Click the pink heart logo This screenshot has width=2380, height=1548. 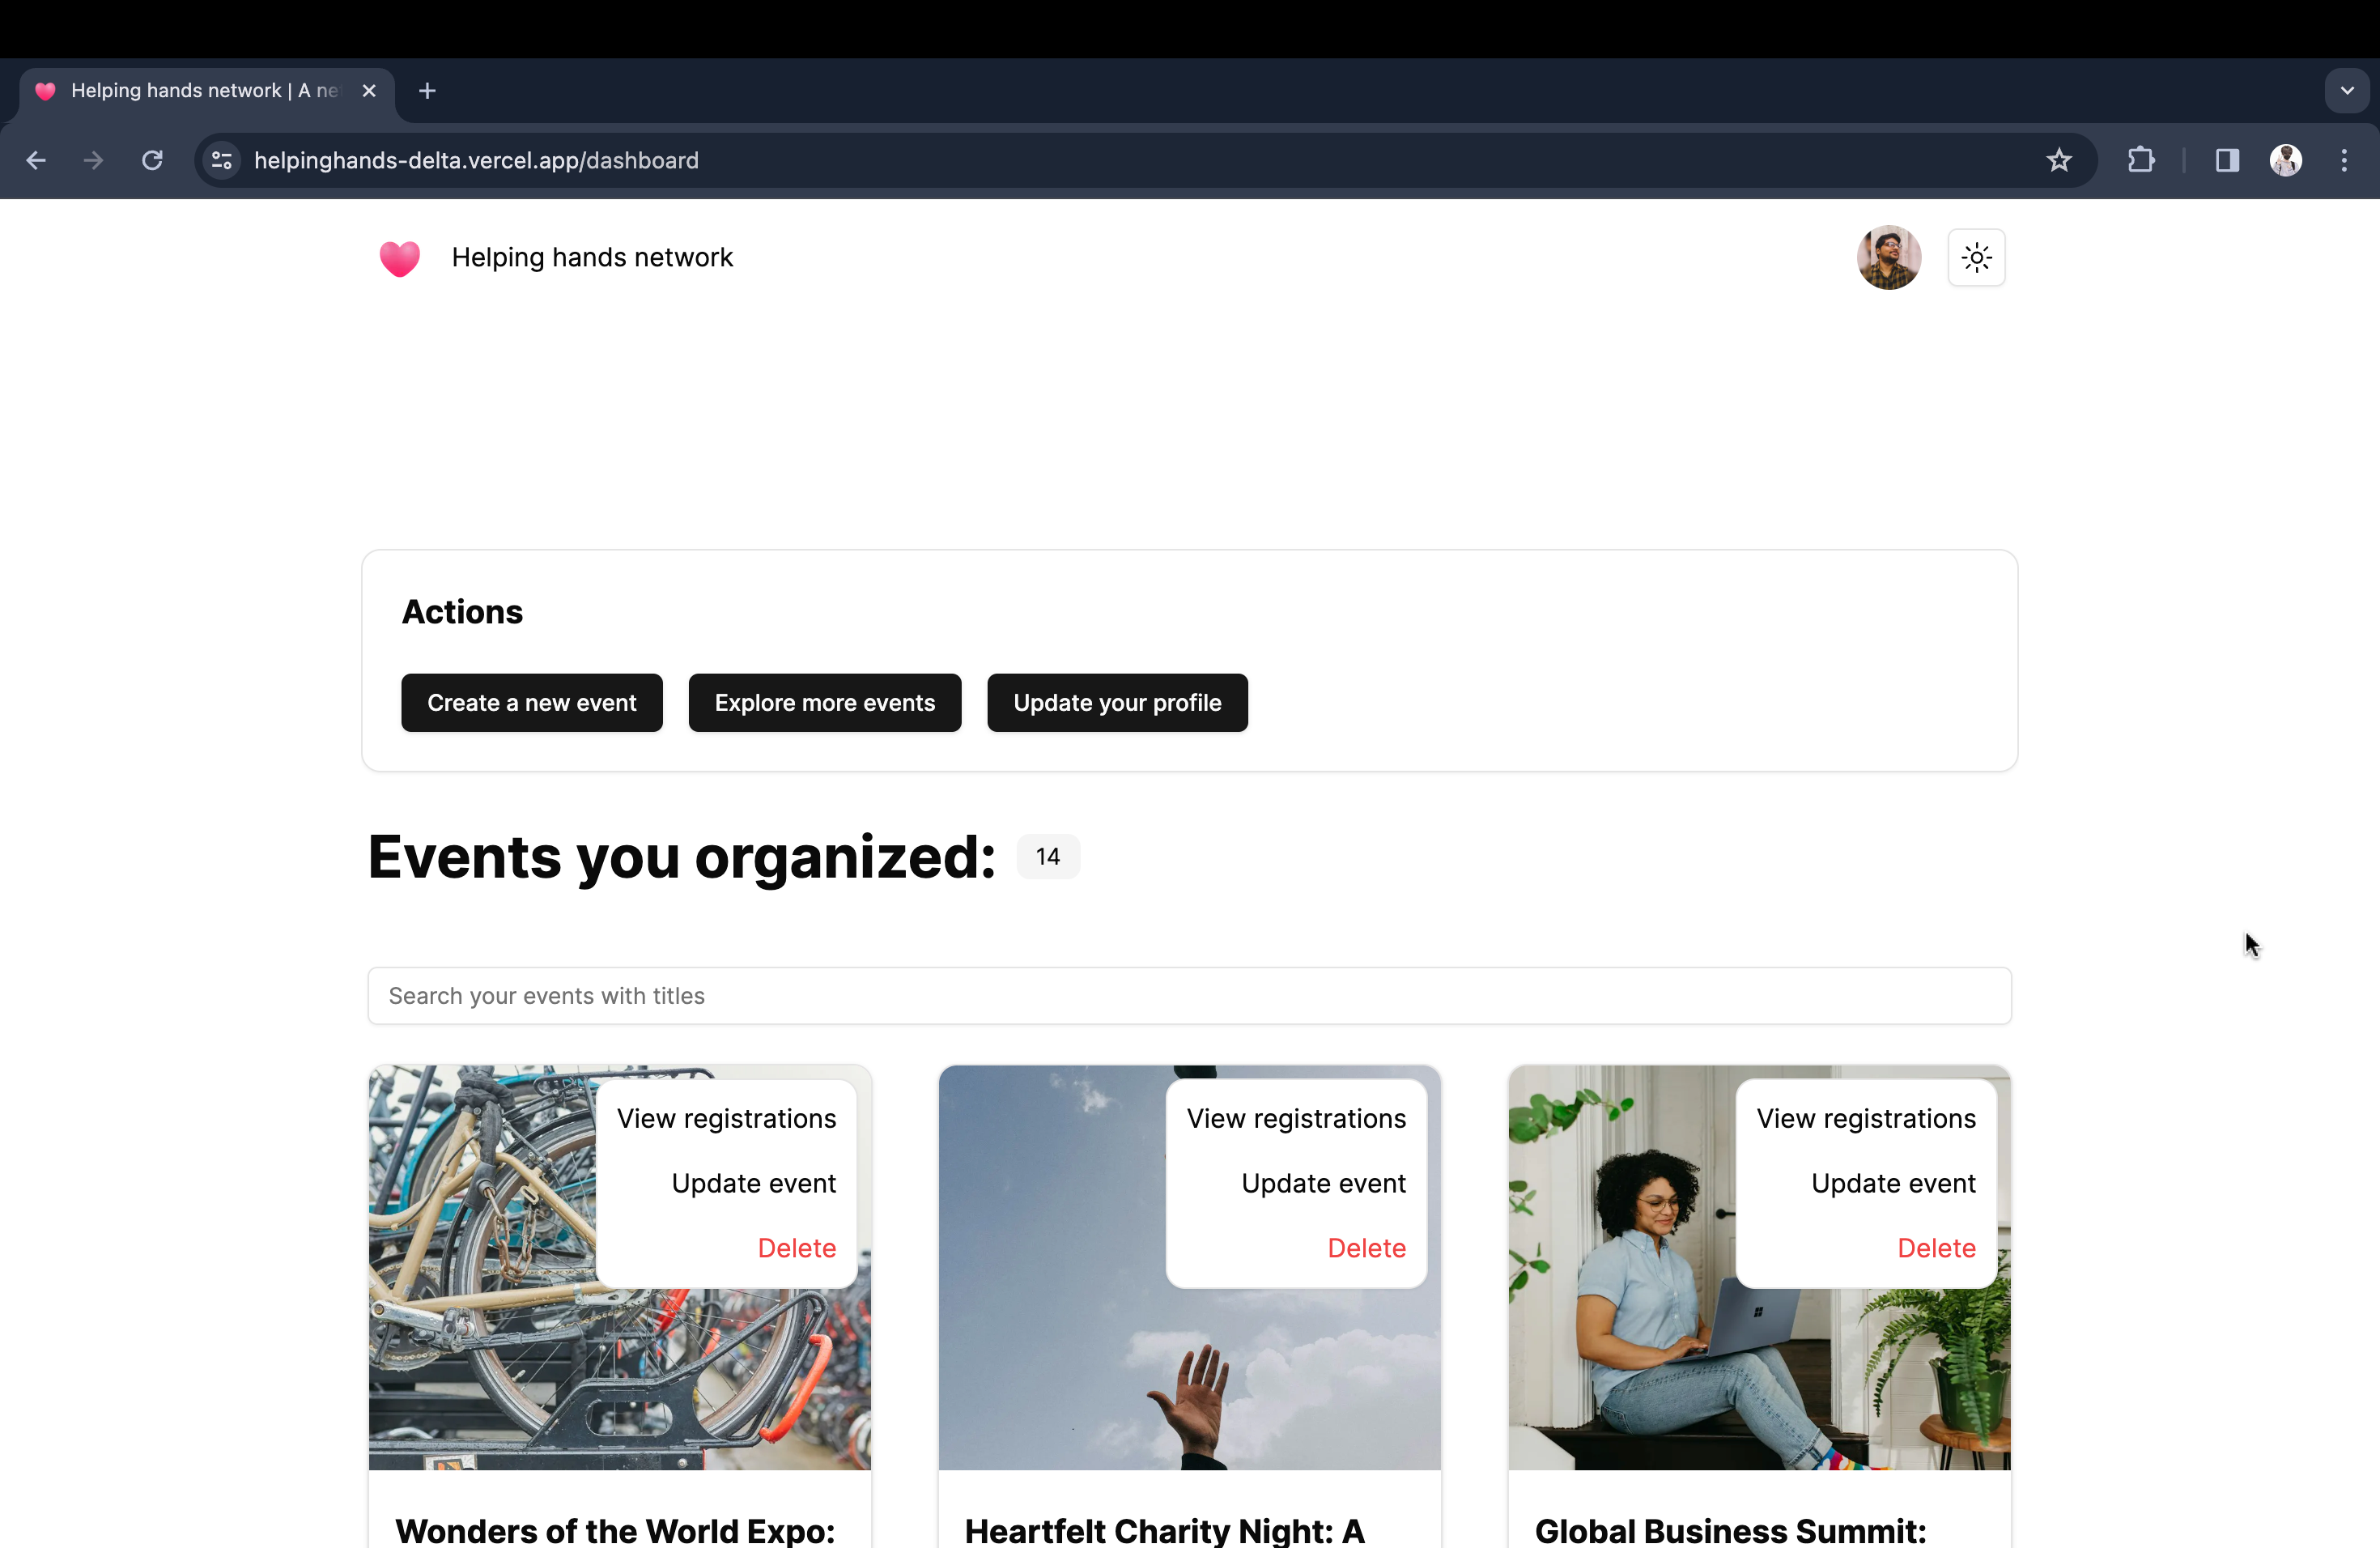point(400,258)
